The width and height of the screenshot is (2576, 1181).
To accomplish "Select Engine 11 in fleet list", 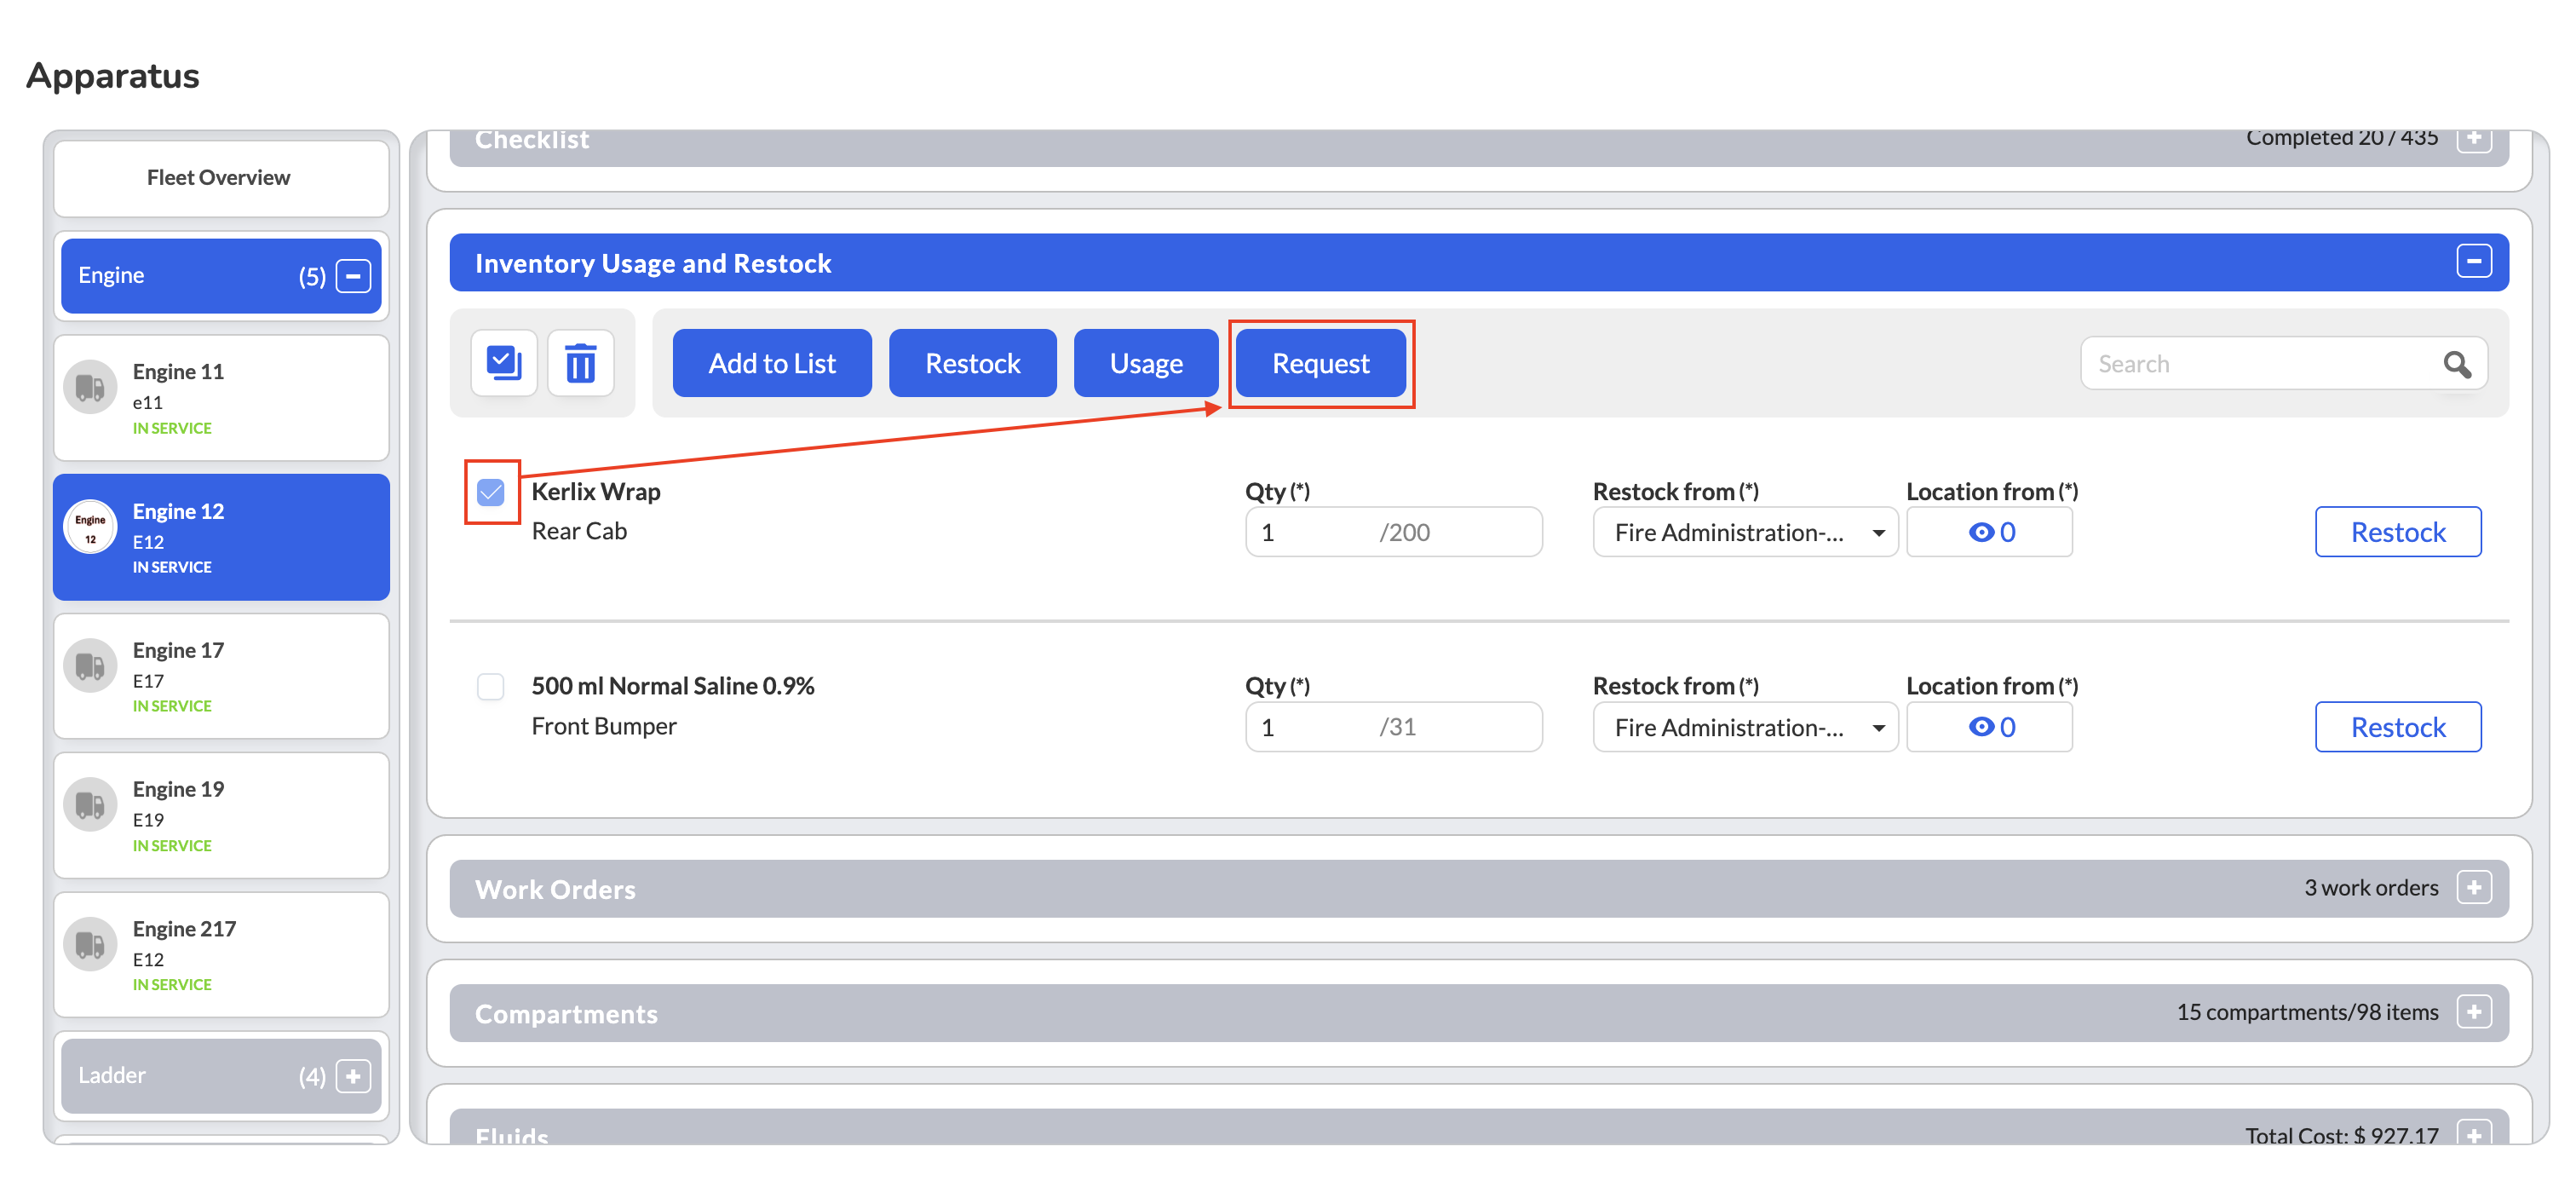I will point(221,398).
